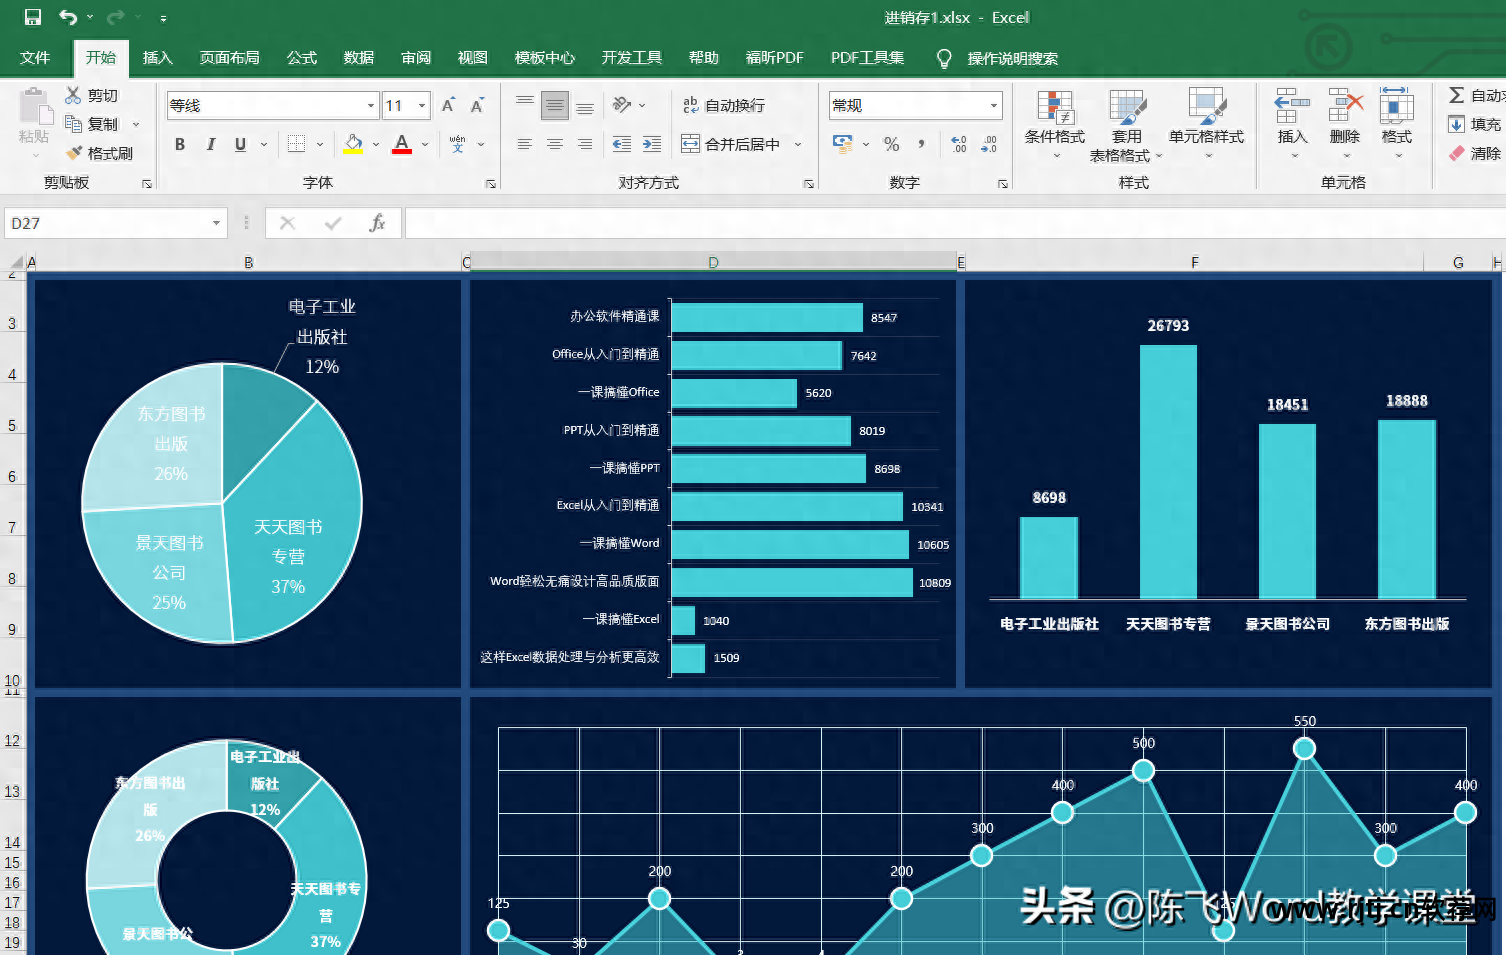Open the number format dropdown showing 常规

coord(994,105)
